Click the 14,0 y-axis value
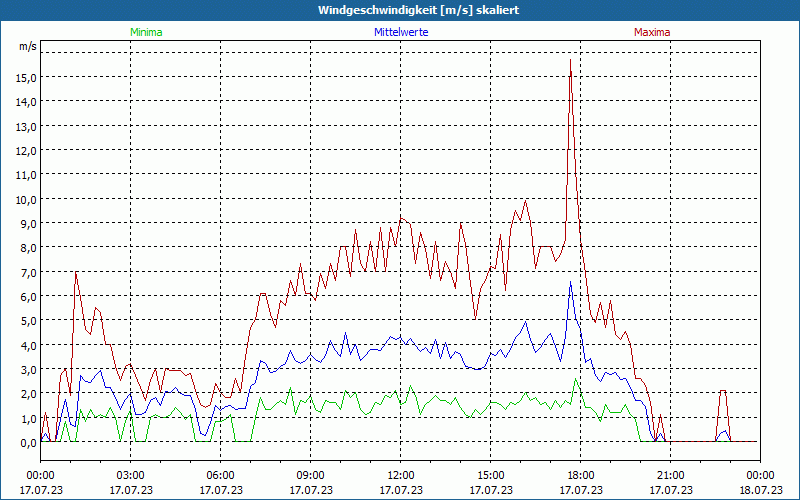Screen dimensions: 800x500 pyautogui.click(x=28, y=102)
